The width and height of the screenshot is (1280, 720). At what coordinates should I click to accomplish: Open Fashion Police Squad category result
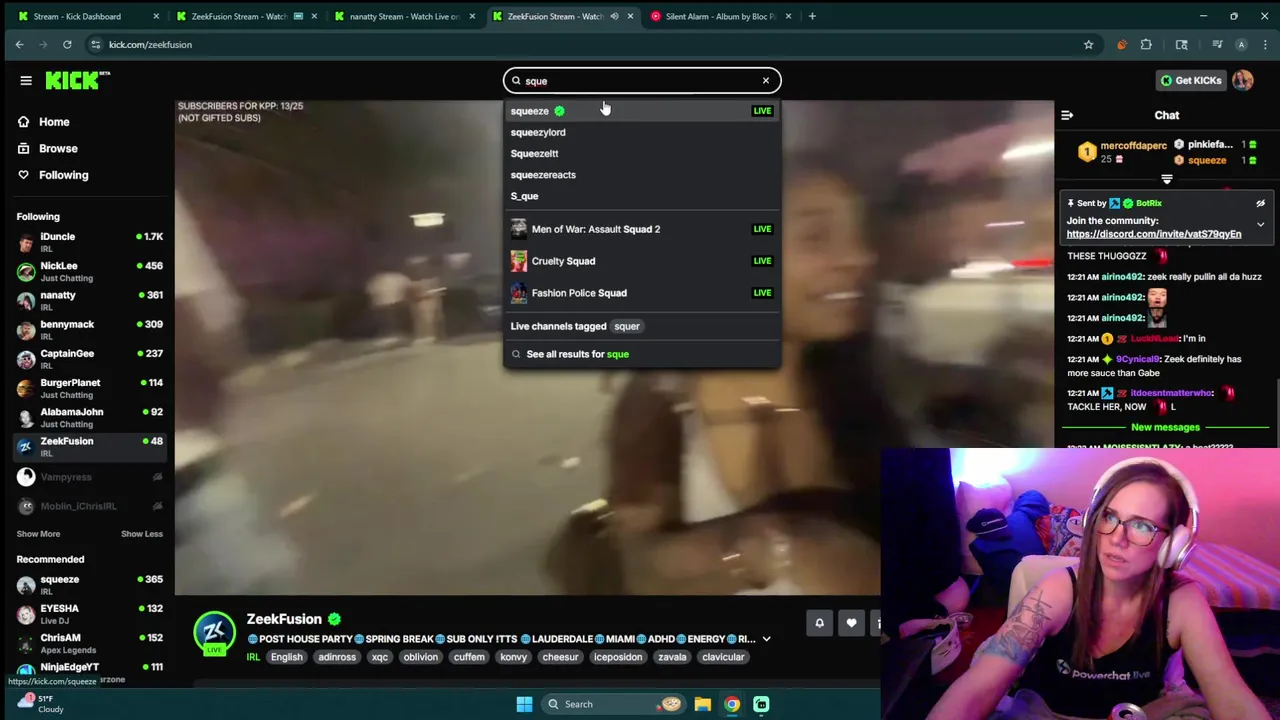tap(641, 293)
